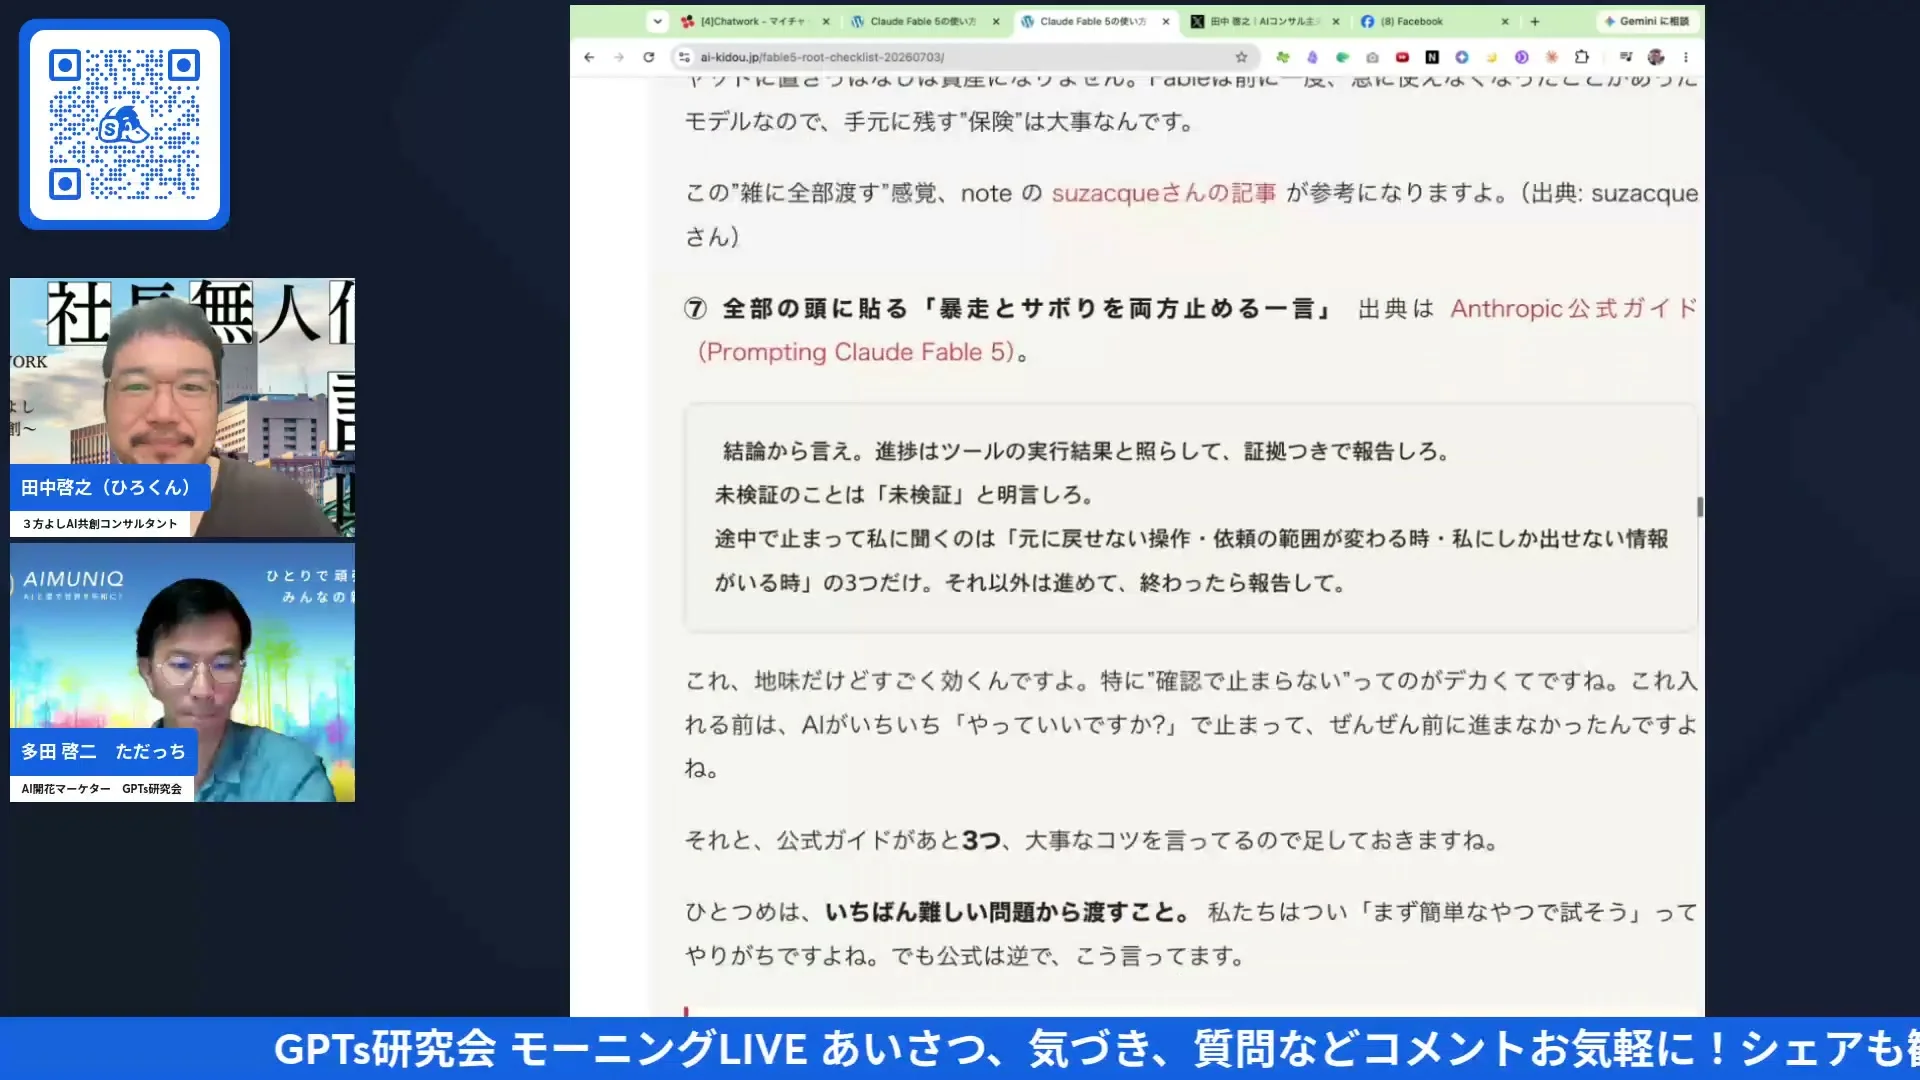Open the camera screenshot extension
Image resolution: width=1920 pixels, height=1080 pixels.
[1372, 57]
